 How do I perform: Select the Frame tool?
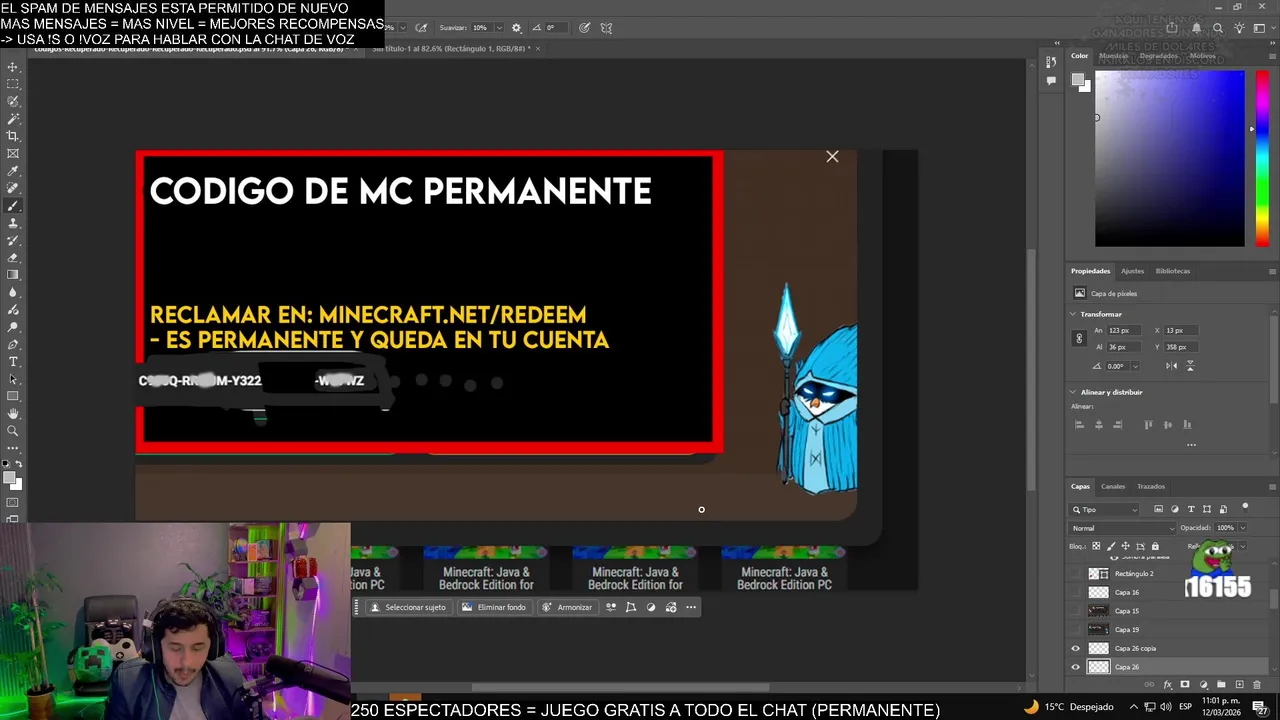click(13, 153)
